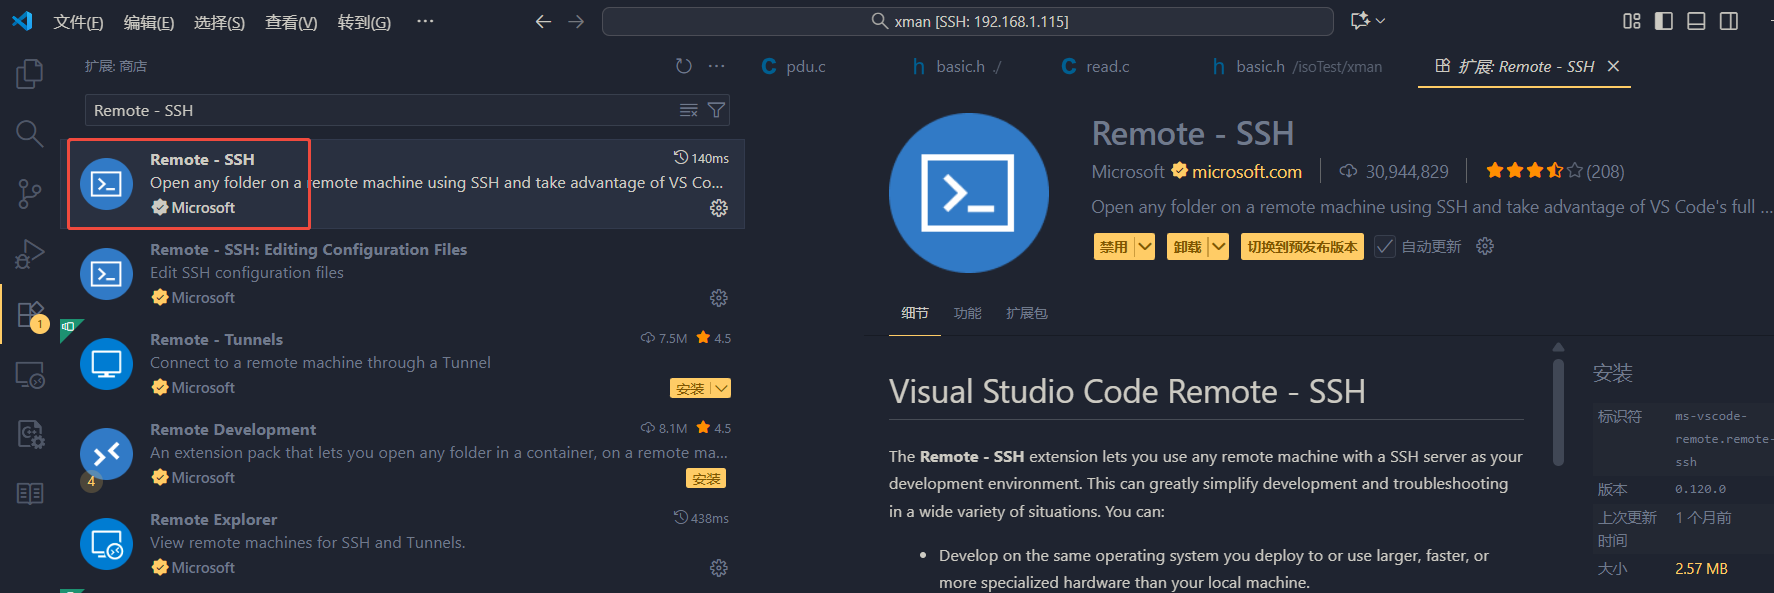This screenshot has height=593, width=1774.
Task: Open Run and Debug view
Action: pos(30,254)
